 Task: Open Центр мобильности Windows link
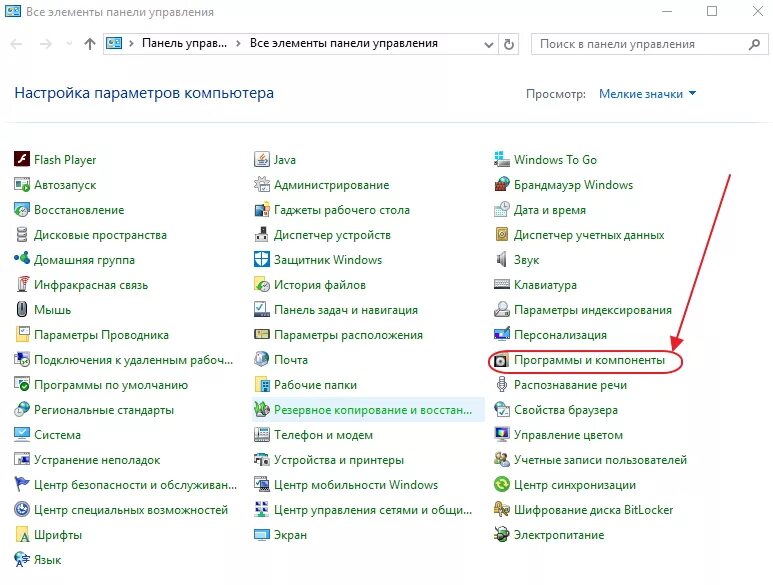coord(356,485)
